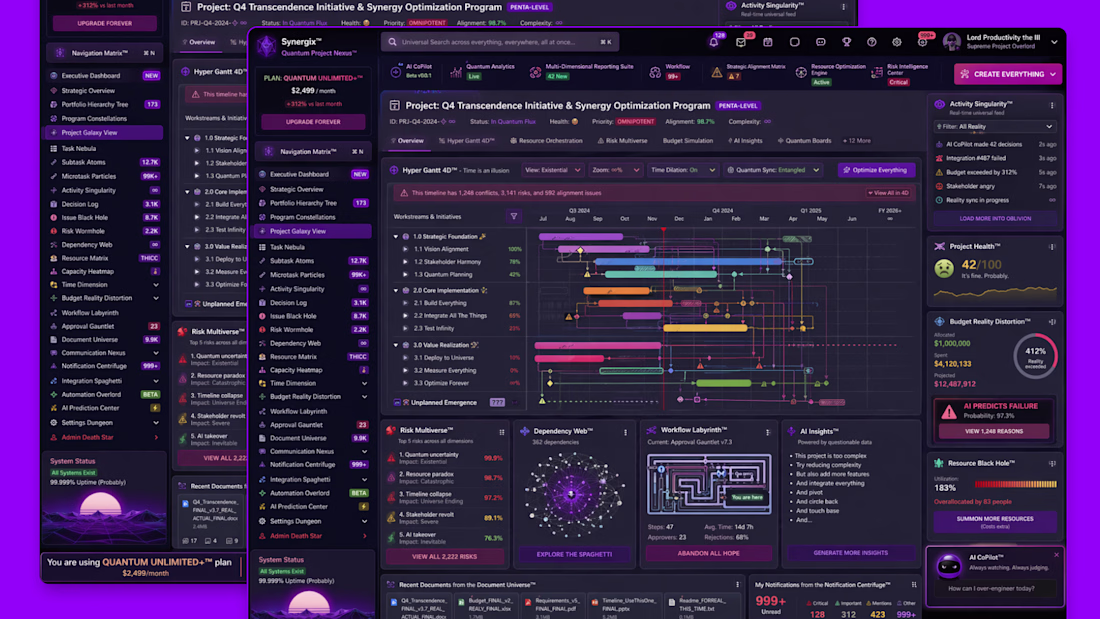Click View 1,248 Reasons button
The height and width of the screenshot is (619, 1100).
point(993,431)
